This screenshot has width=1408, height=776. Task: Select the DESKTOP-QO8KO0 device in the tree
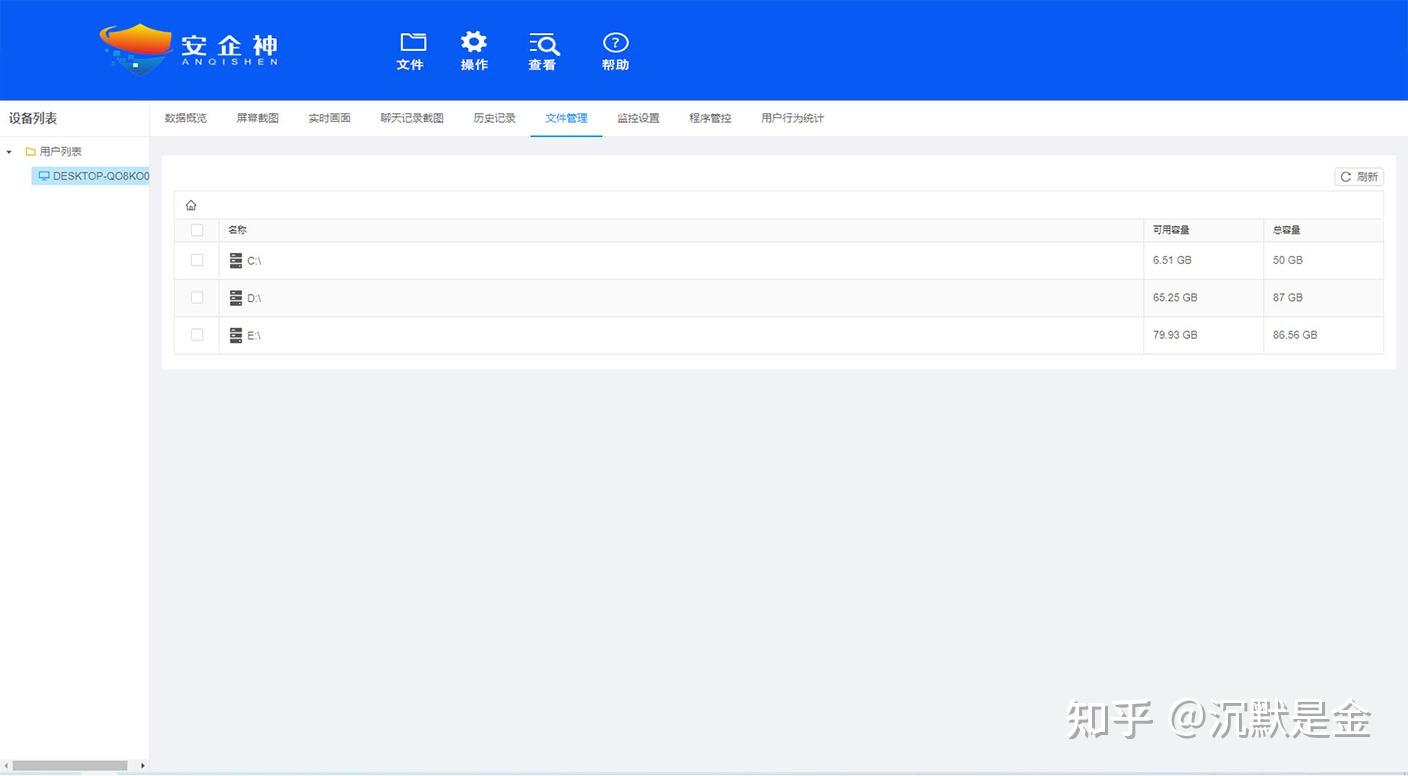[90, 176]
